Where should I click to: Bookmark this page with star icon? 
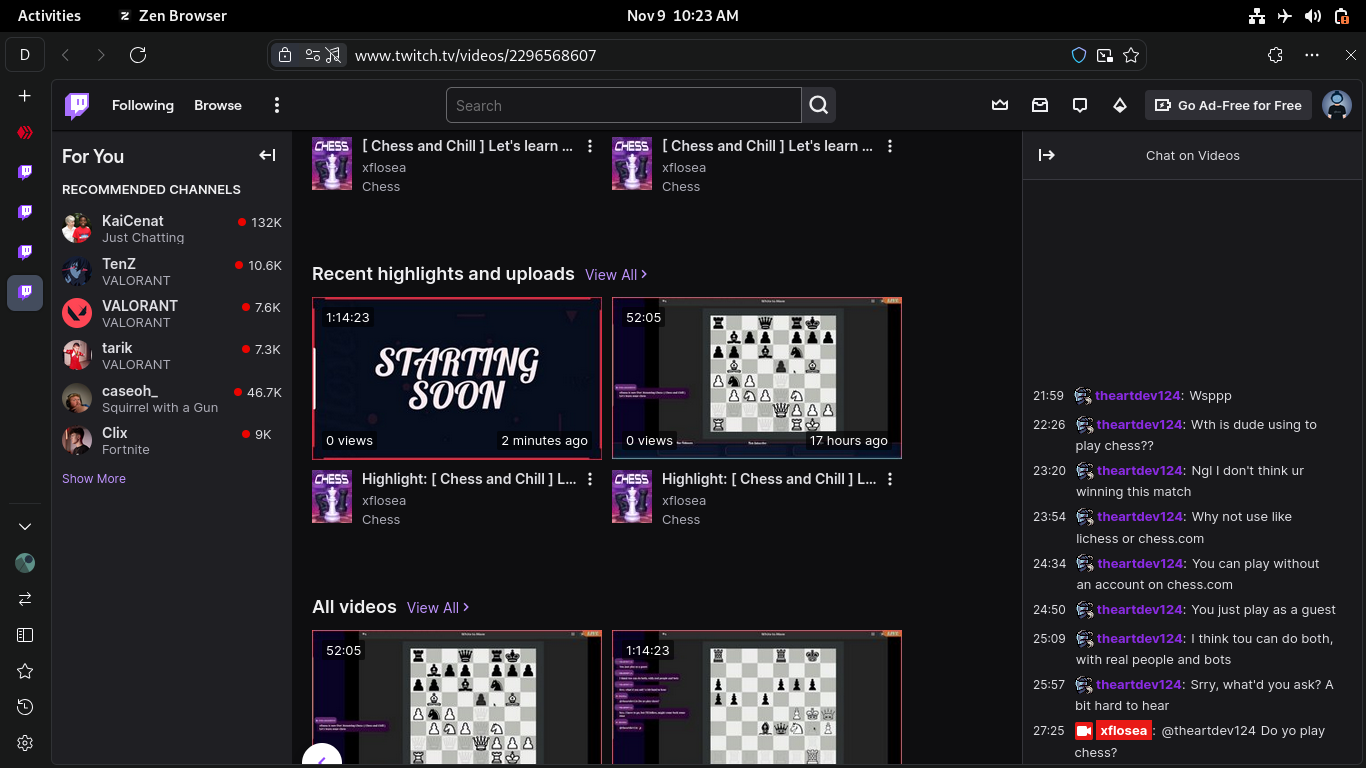pos(1131,55)
